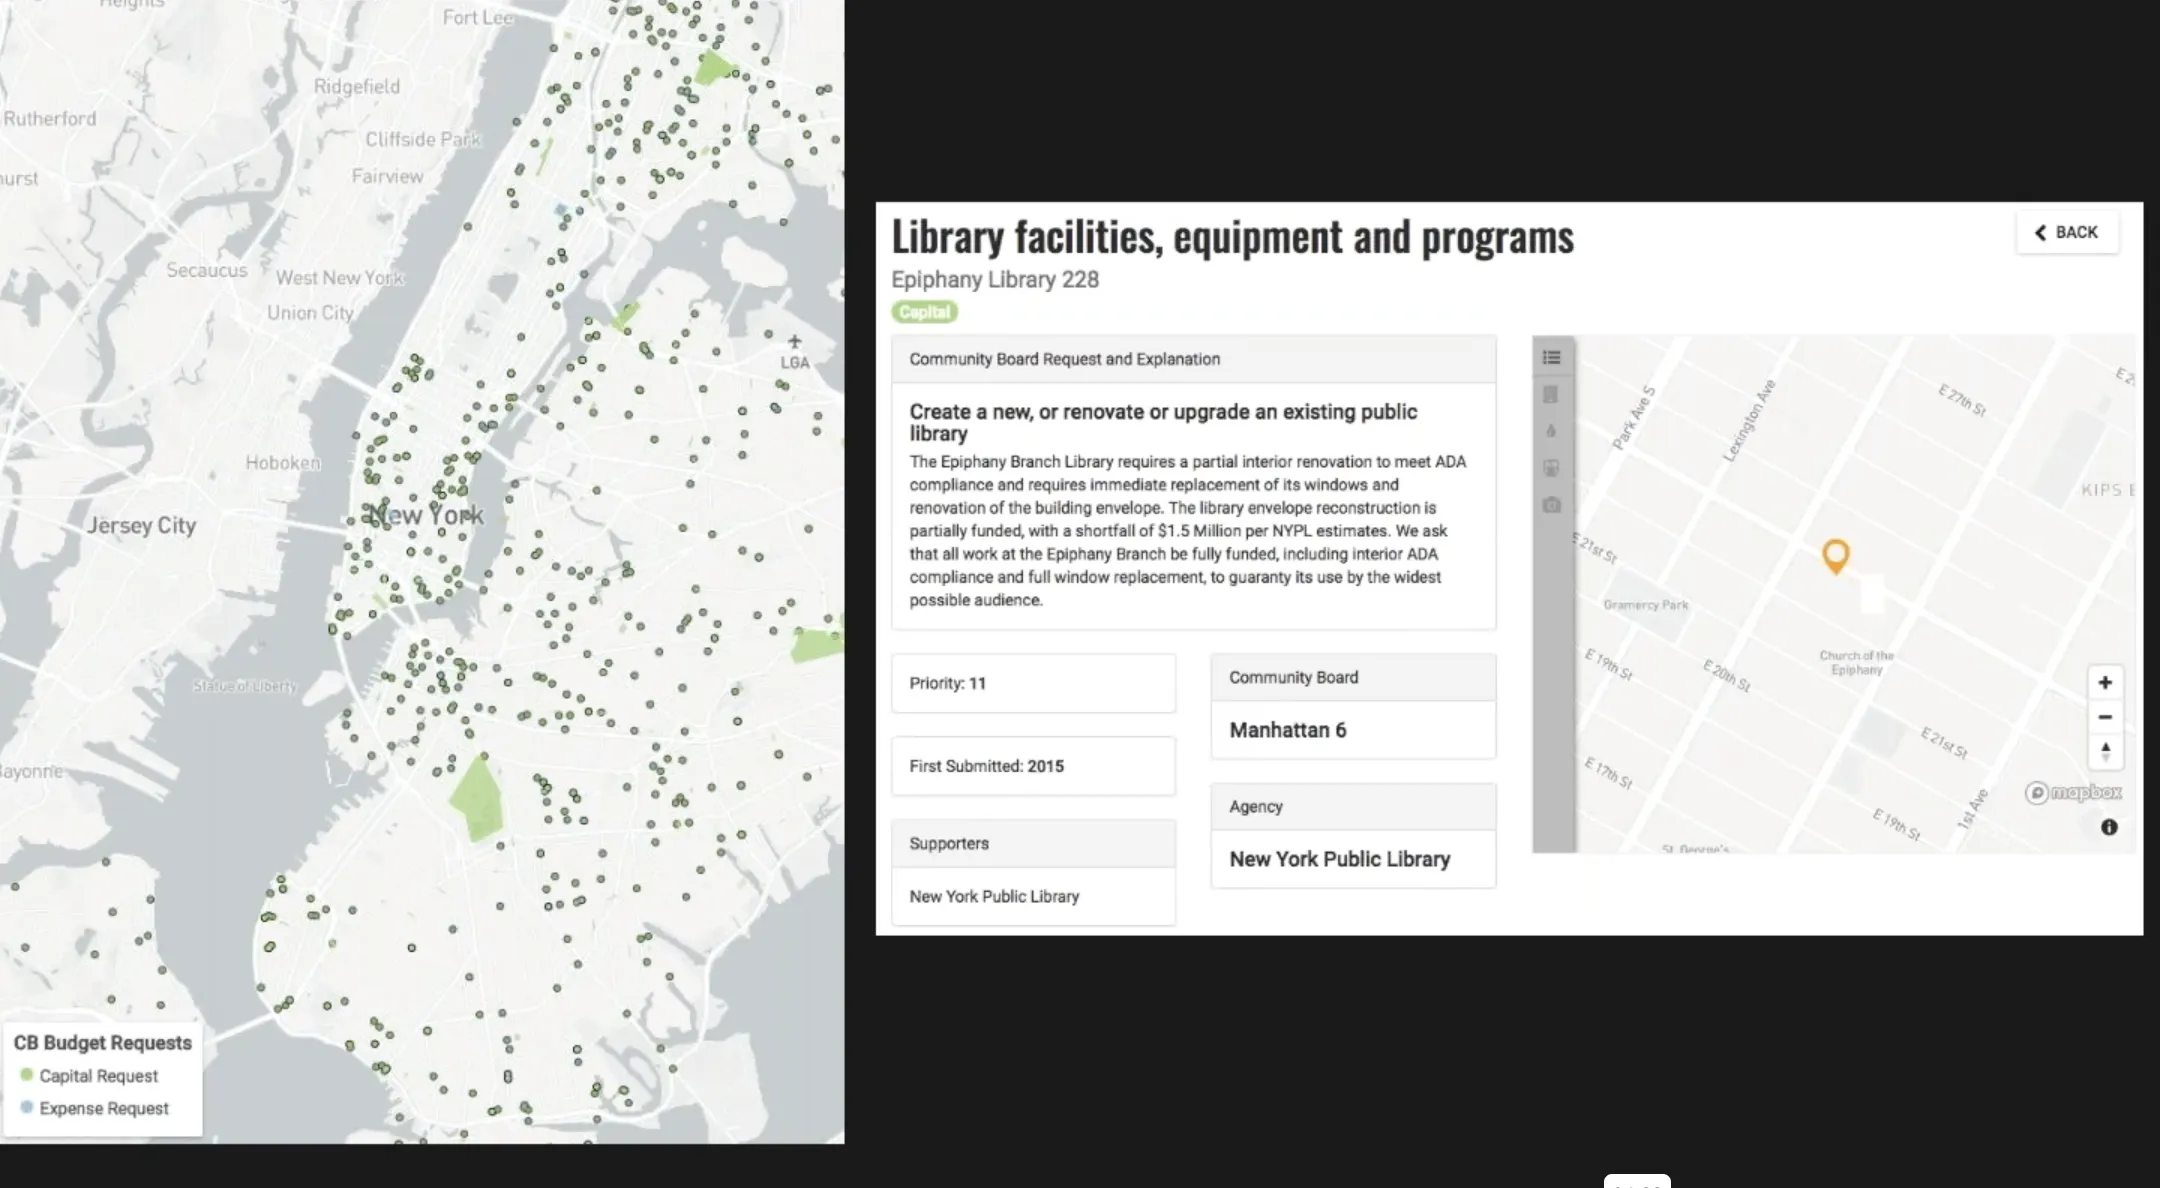Viewport: 2160px width, 1188px height.
Task: Zoom in on the detail map
Action: tap(2105, 683)
